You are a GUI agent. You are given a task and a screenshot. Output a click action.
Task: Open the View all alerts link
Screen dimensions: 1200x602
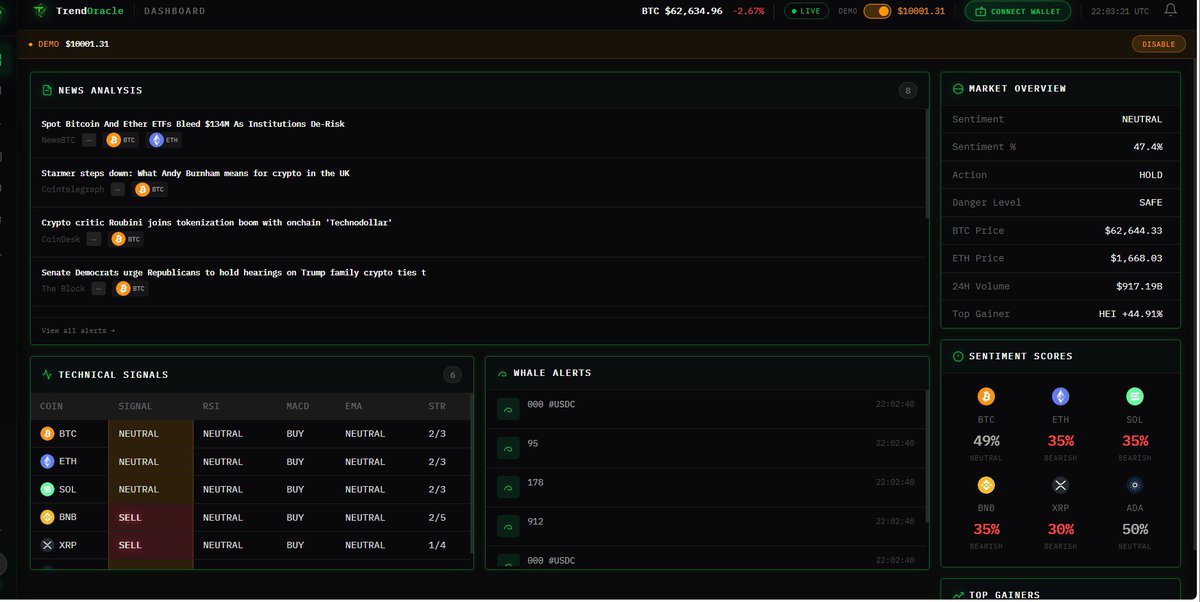pos(78,330)
